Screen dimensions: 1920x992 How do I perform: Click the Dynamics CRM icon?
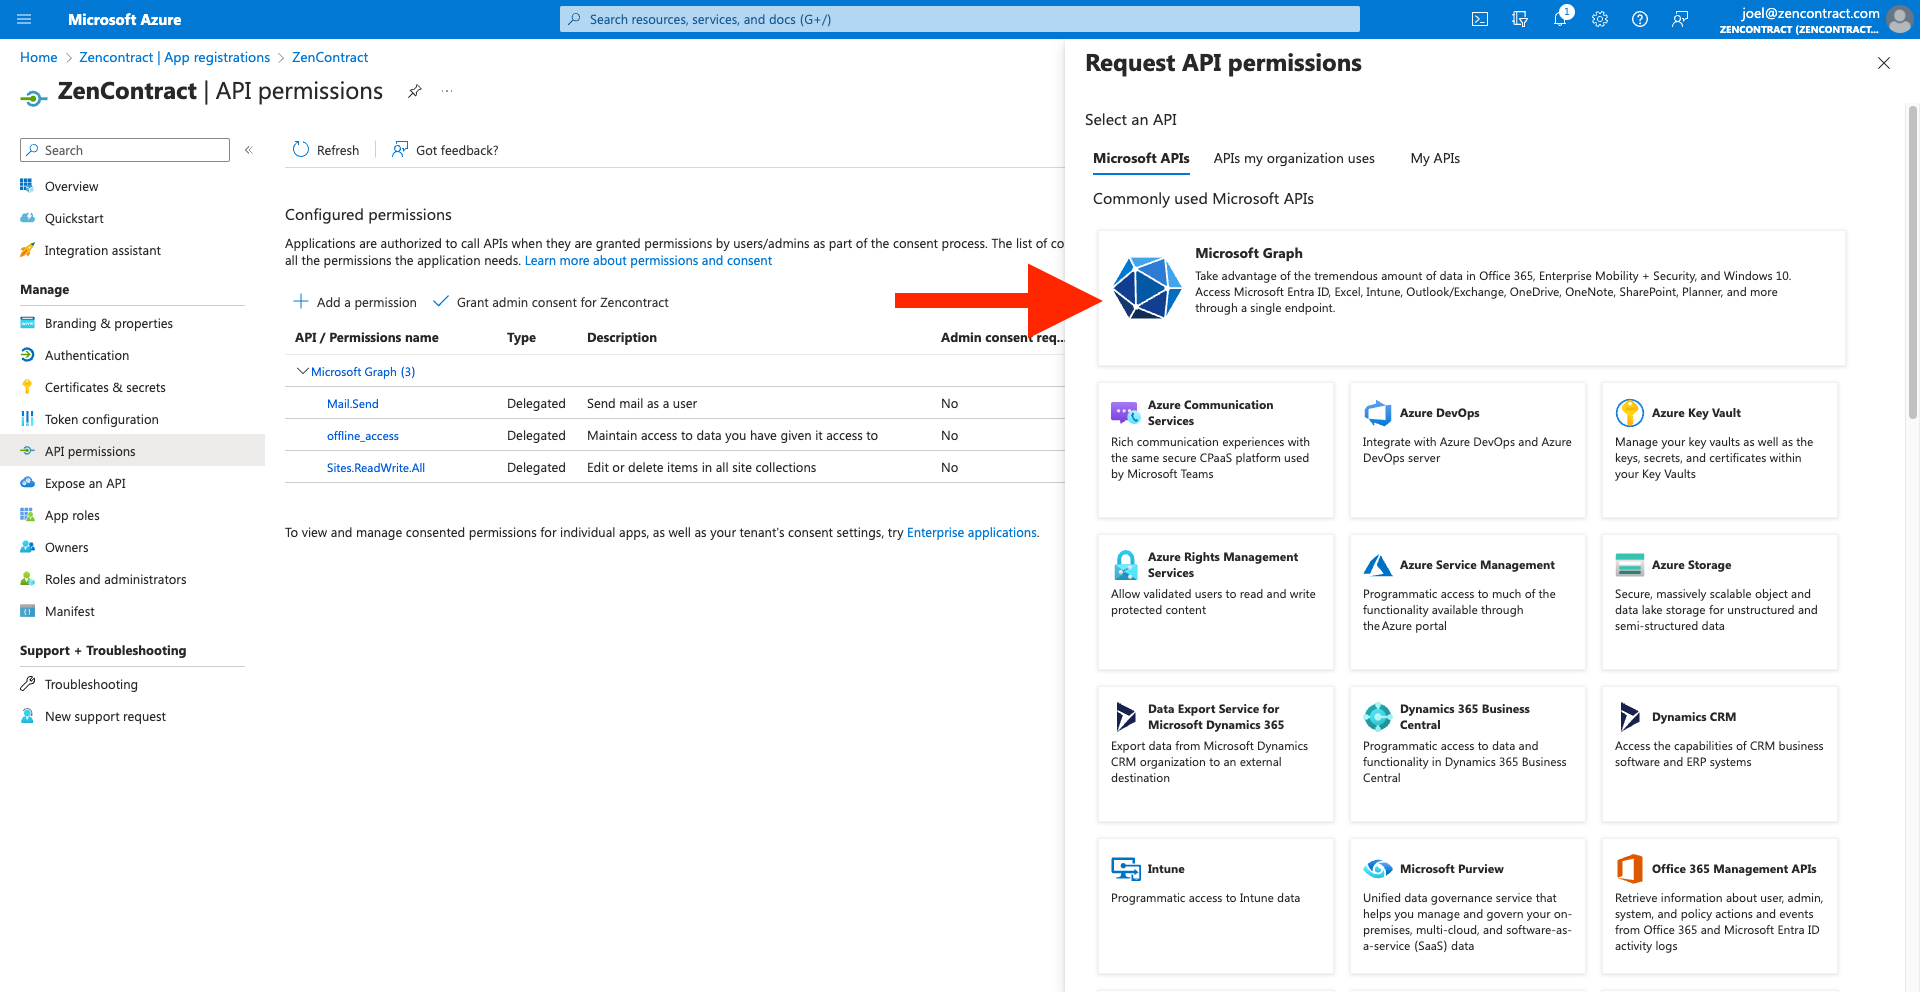(x=1630, y=717)
